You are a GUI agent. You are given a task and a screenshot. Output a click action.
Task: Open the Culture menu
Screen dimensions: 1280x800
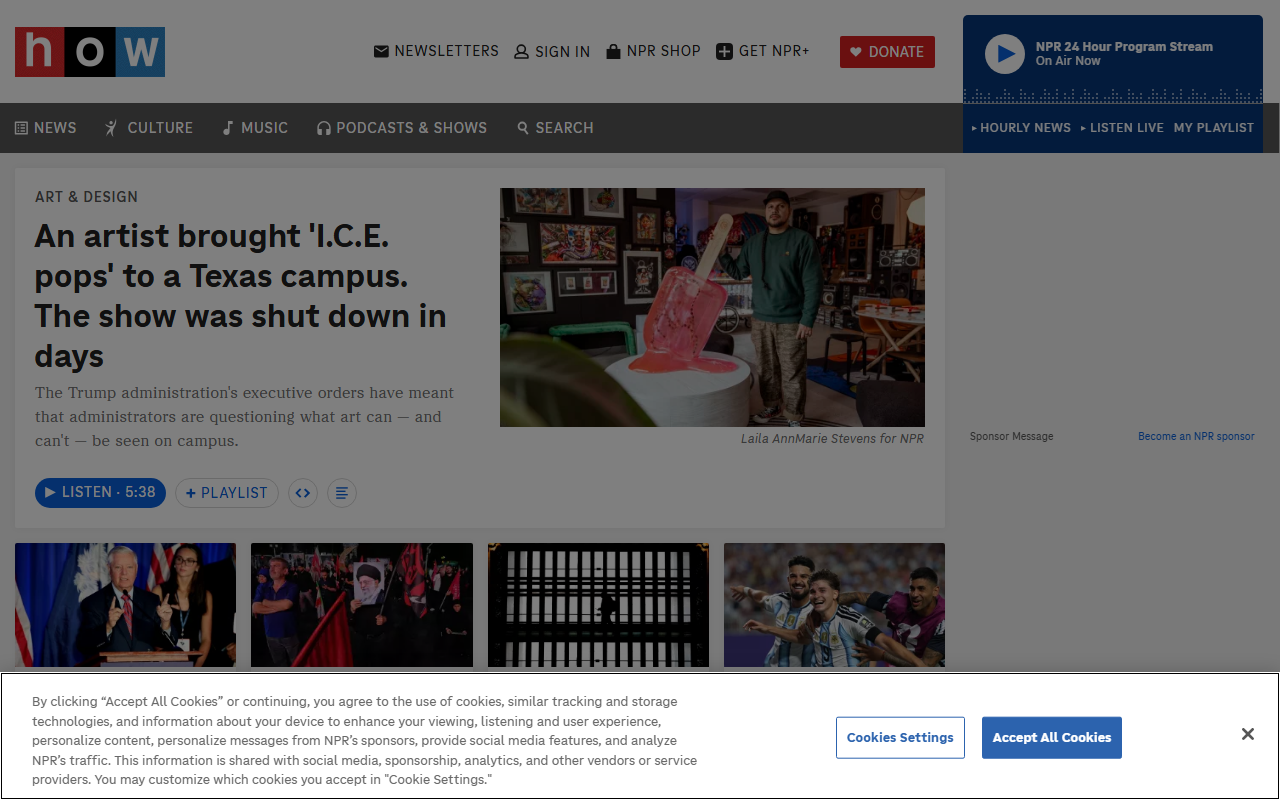pyautogui.click(x=149, y=128)
